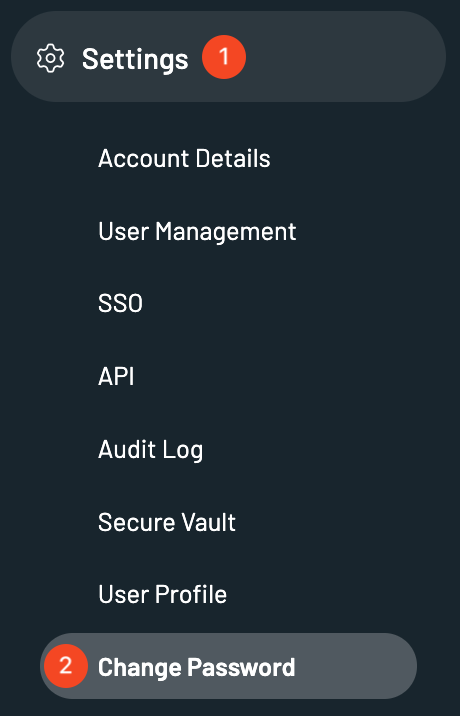Viewport: 460px width, 716px height.
Task: Click the red badge numbered 2
Action: point(66,666)
